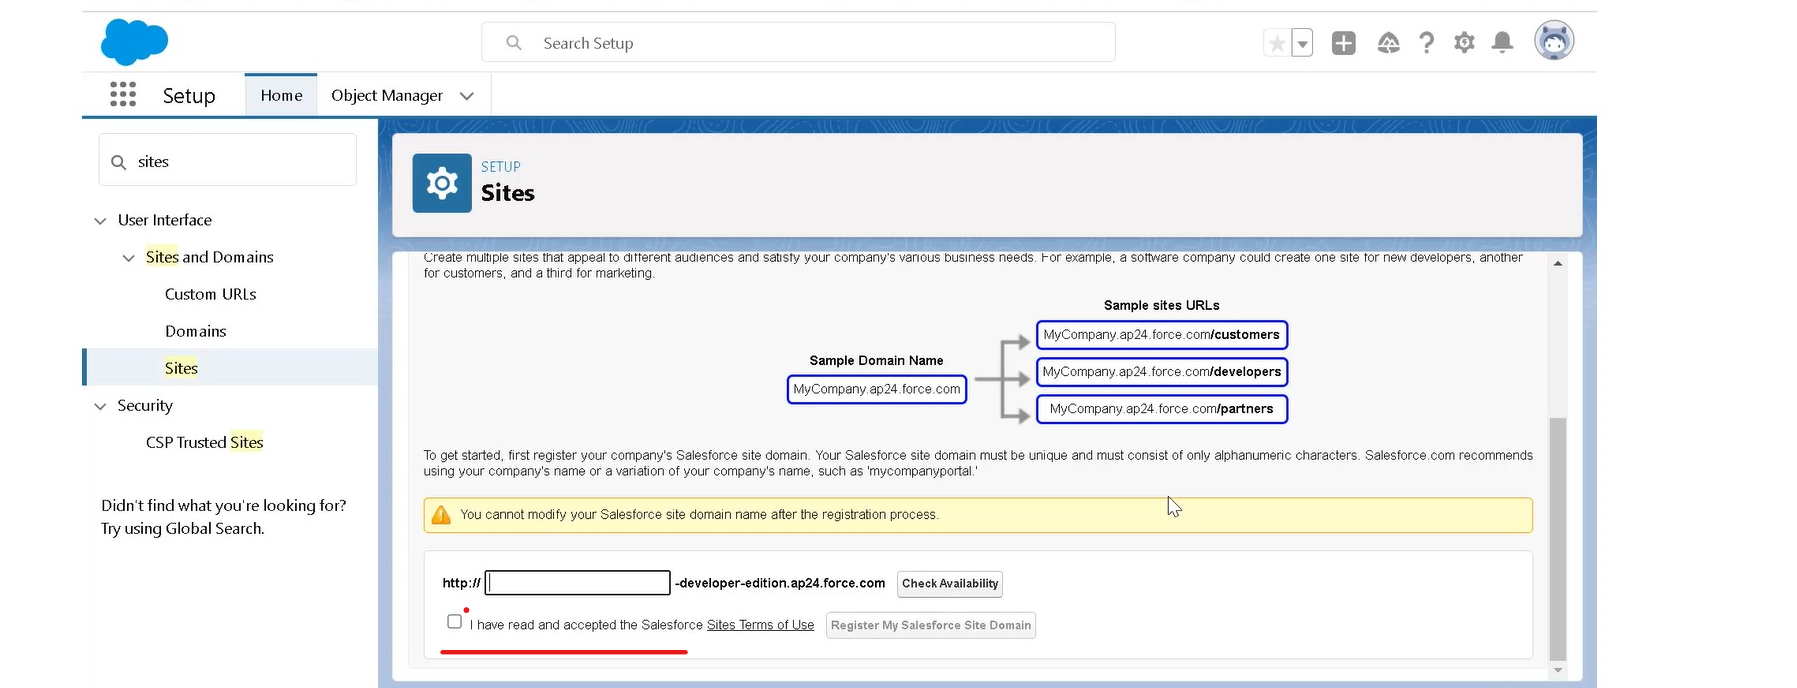The height and width of the screenshot is (688, 1797).
Task: Click the 'Sites' page title
Action: click(508, 193)
